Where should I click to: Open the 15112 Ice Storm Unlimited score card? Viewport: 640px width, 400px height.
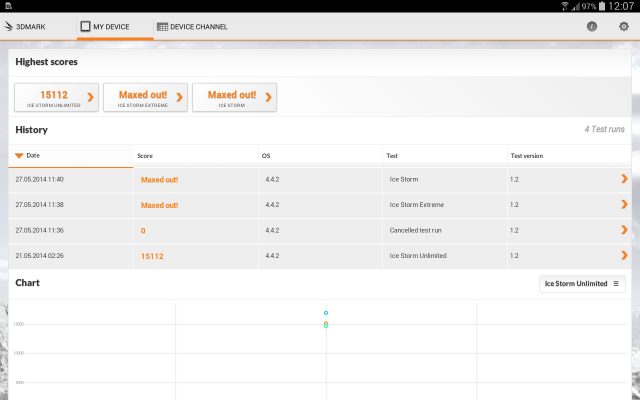pos(56,97)
